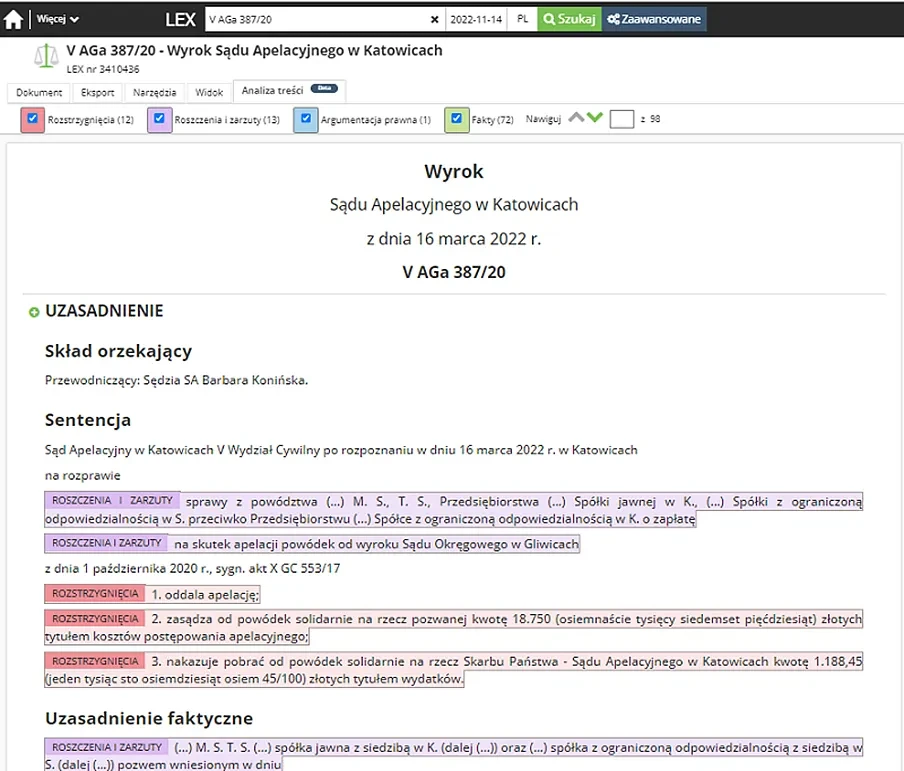Click 'z dnia 1 października 2020 r., sygn. akt X GC 553/17'
The height and width of the screenshot is (771, 904).
coord(193,569)
